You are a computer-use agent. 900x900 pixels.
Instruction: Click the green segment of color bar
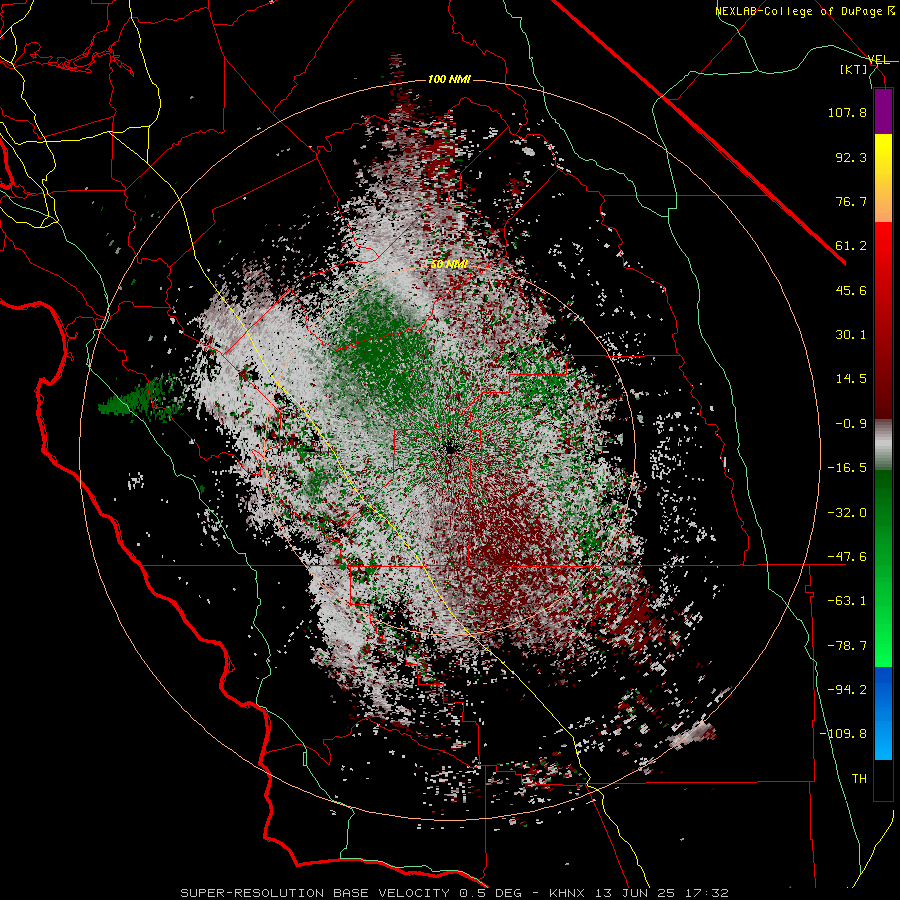(x=883, y=568)
